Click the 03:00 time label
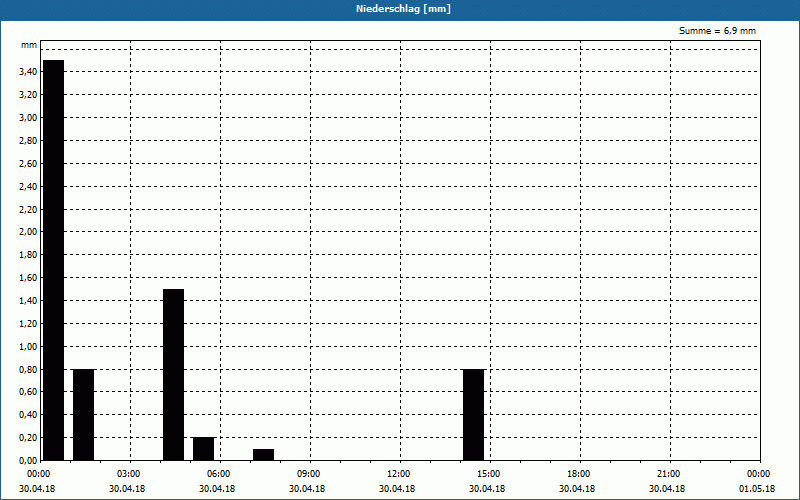The height and width of the screenshot is (500, 800). click(x=129, y=474)
